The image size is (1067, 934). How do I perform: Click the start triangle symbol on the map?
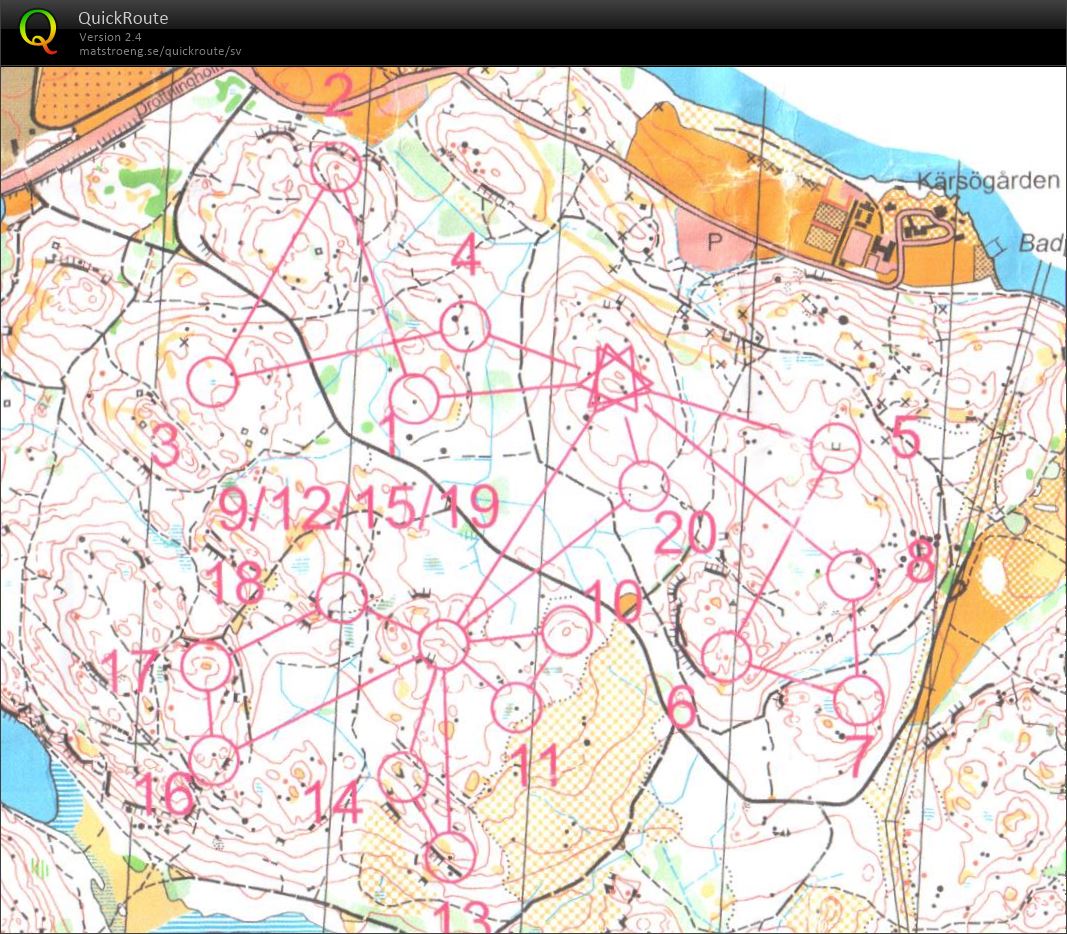(x=614, y=380)
